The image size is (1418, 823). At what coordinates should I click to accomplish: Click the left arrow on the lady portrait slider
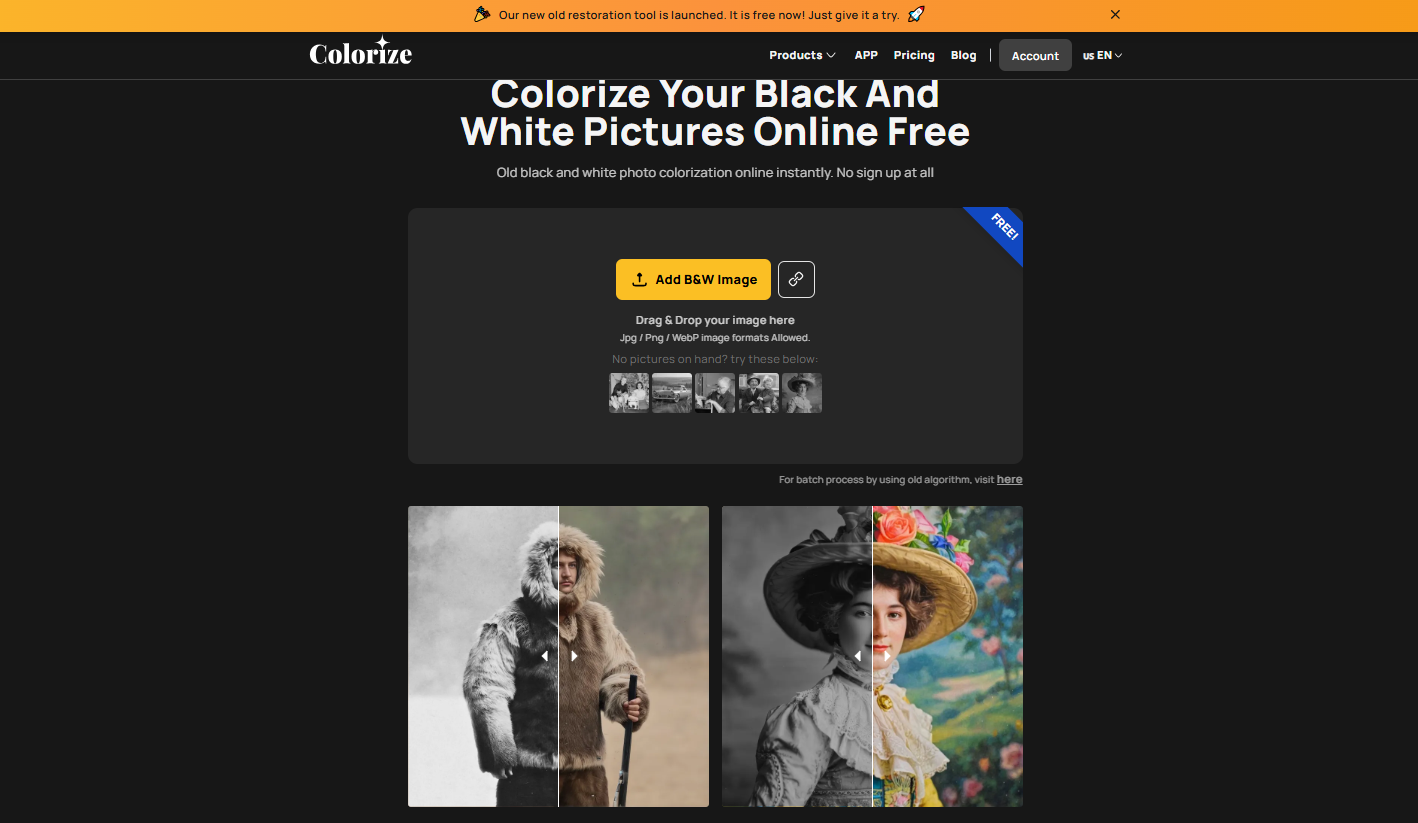857,656
